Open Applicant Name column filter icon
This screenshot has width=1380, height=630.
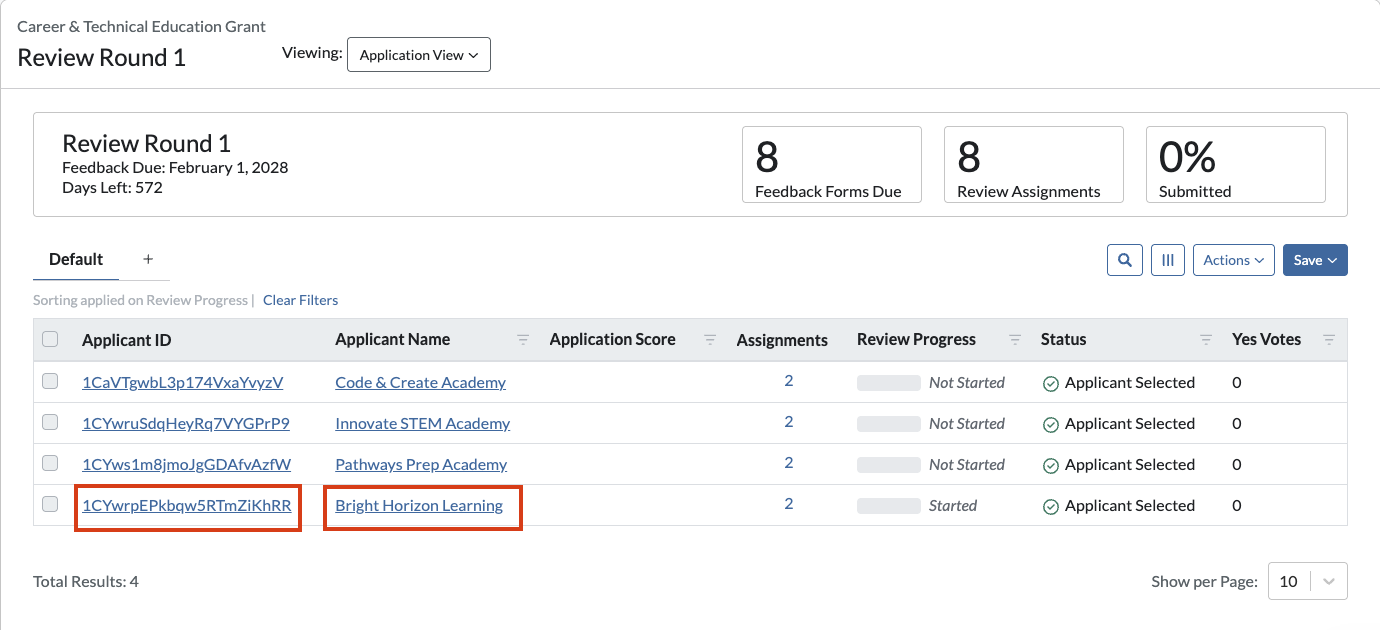click(523, 340)
